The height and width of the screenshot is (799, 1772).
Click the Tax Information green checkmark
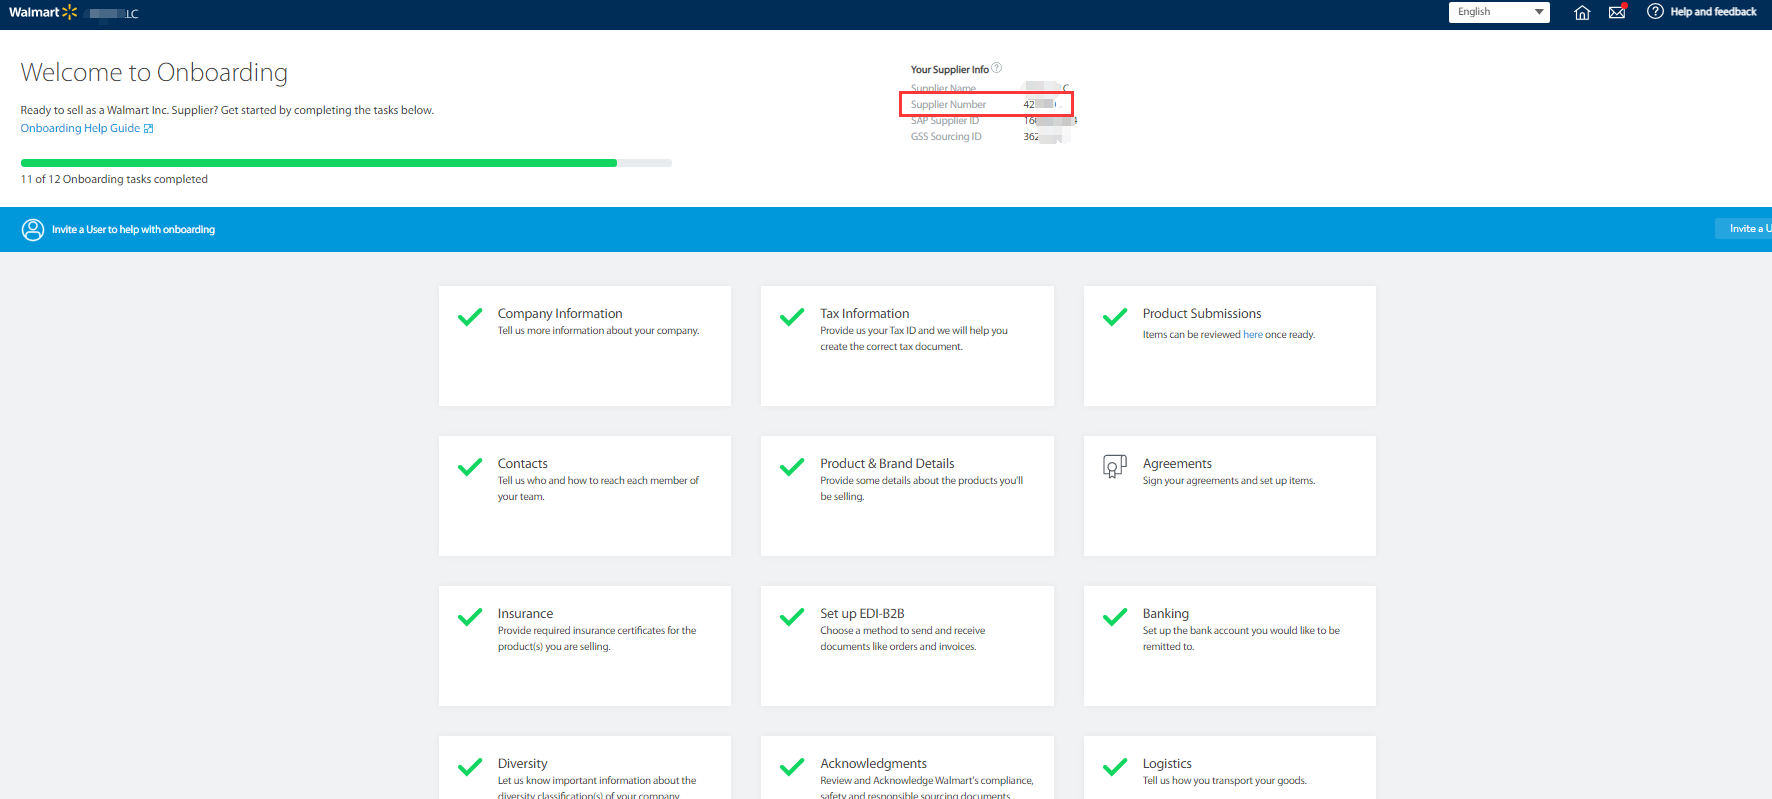(792, 318)
